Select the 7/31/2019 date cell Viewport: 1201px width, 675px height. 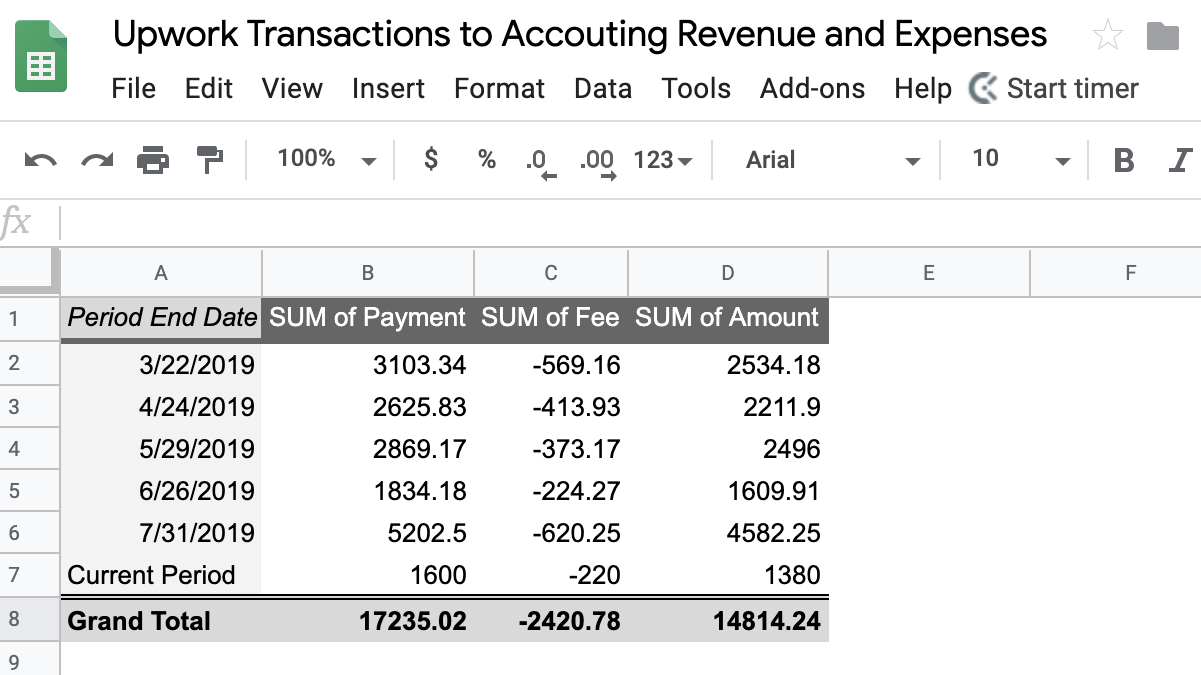coord(161,533)
